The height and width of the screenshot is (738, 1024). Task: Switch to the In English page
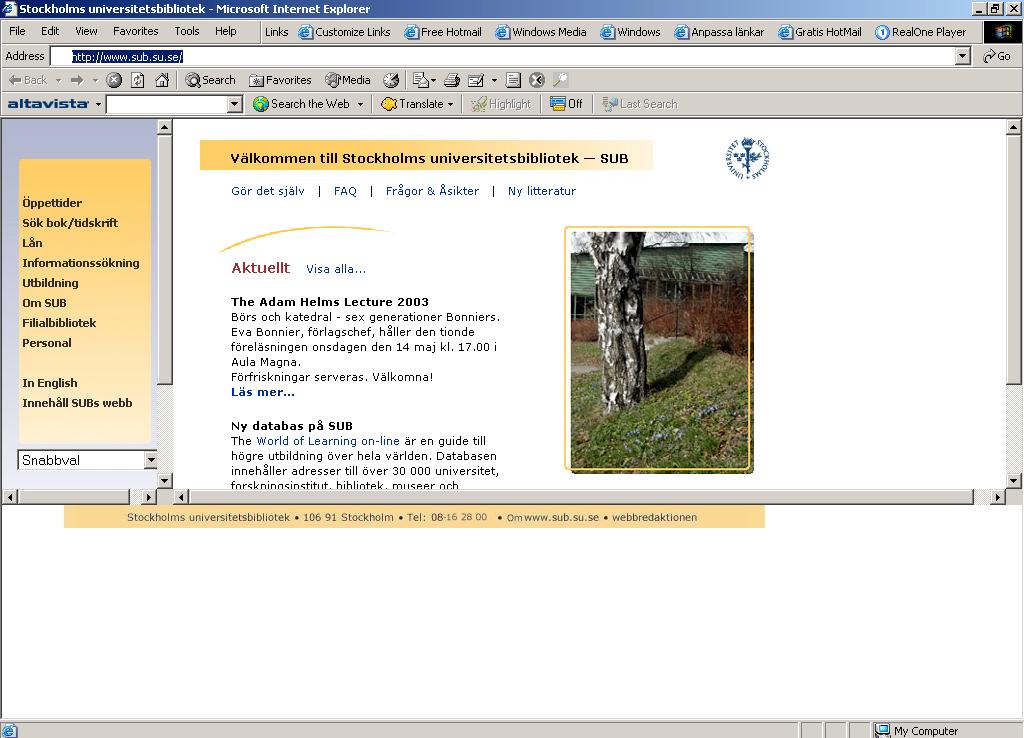pyautogui.click(x=50, y=383)
